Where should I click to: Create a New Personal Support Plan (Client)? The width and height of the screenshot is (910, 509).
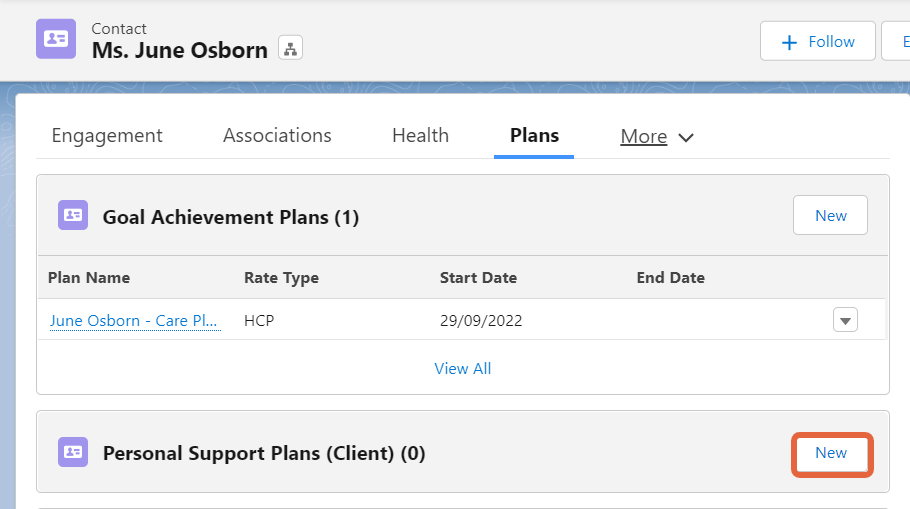tap(832, 453)
